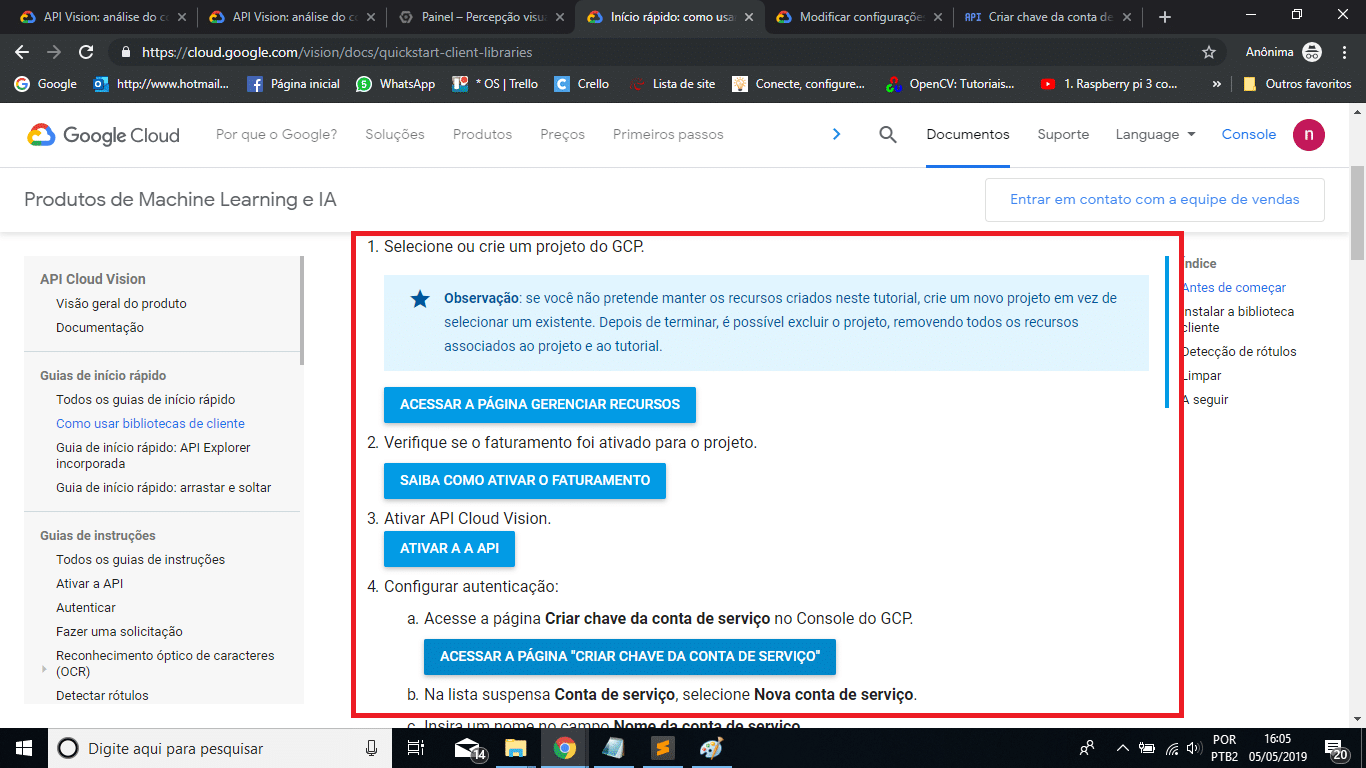Open the Language dropdown
This screenshot has height=768, width=1366.
pos(1155,134)
